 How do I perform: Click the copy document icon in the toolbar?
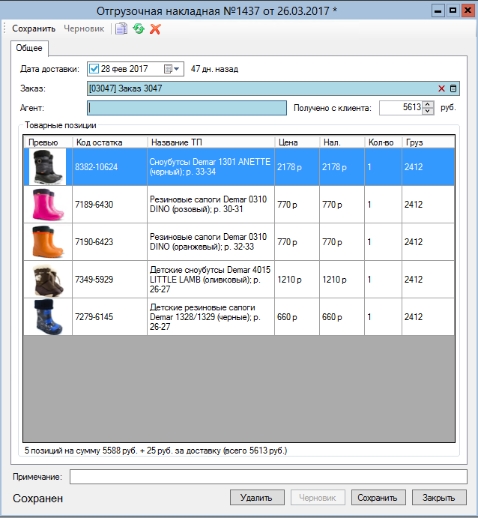121,29
